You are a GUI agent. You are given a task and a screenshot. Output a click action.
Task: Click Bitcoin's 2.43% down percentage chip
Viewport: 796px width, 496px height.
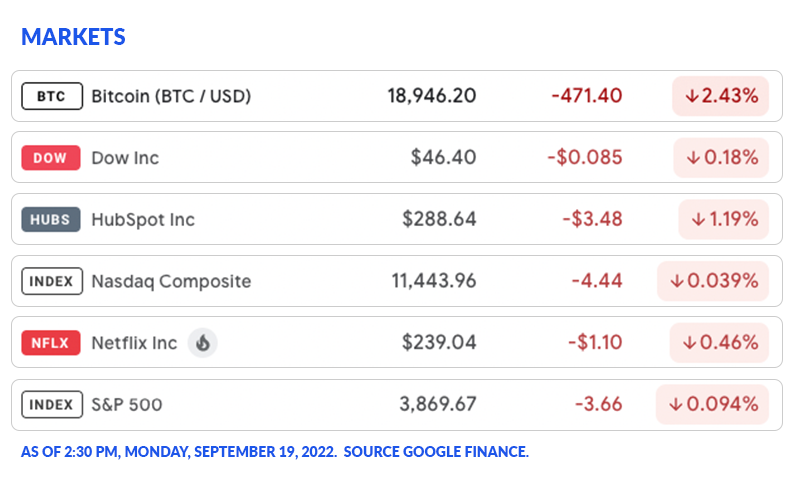pyautogui.click(x=720, y=96)
